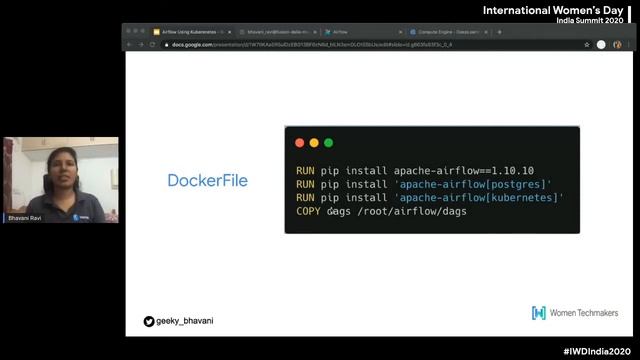Click the lock icon in the address bar

tap(167, 44)
